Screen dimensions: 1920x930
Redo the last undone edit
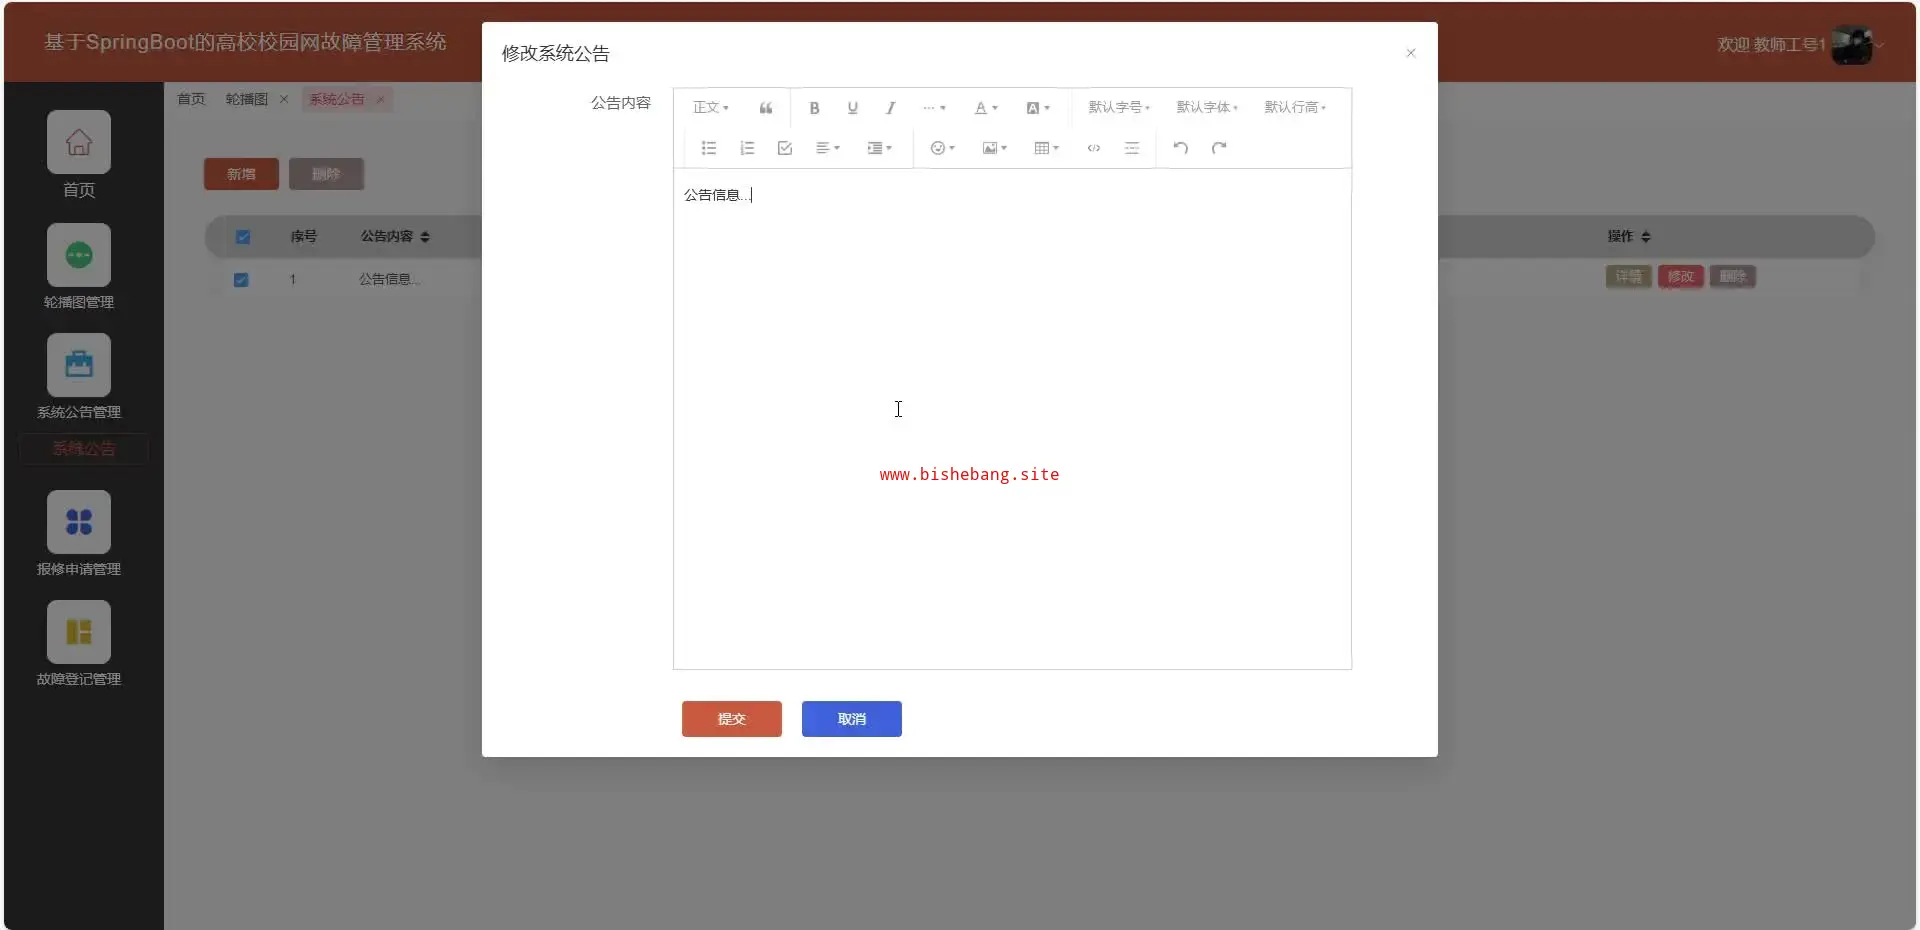[1219, 148]
